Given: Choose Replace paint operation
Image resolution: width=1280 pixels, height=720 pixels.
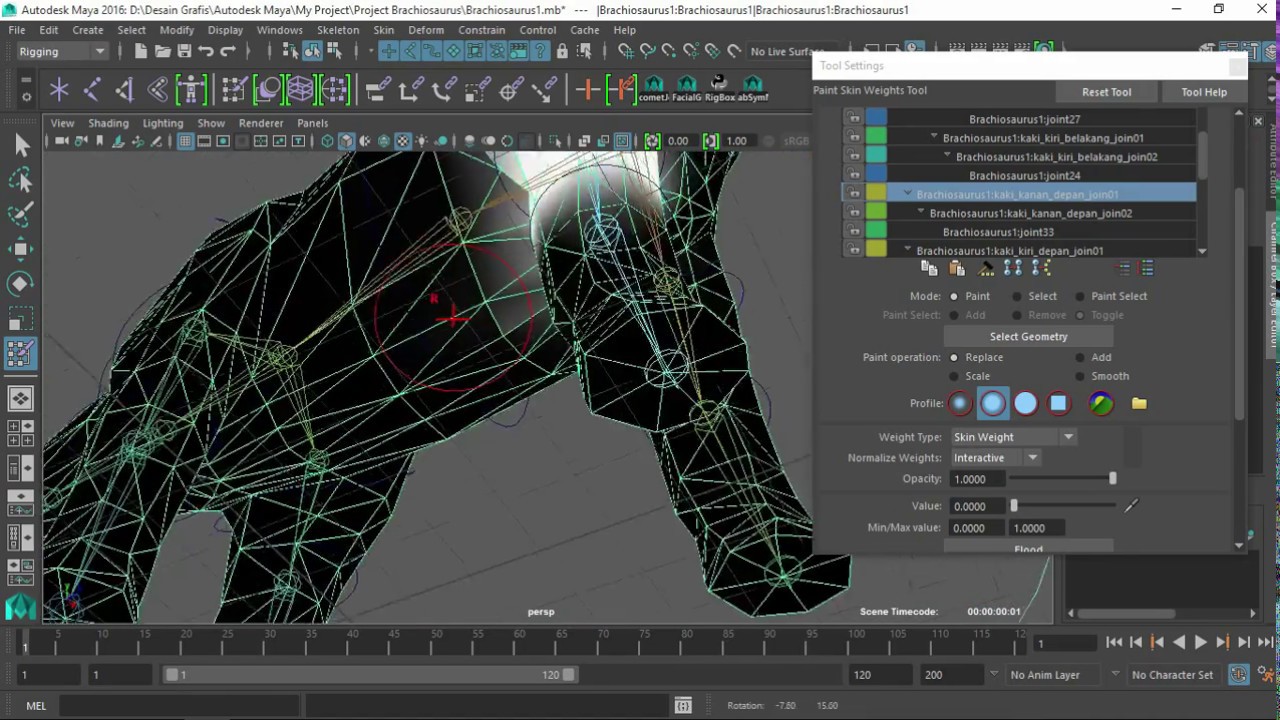Looking at the screenshot, I should tap(954, 357).
